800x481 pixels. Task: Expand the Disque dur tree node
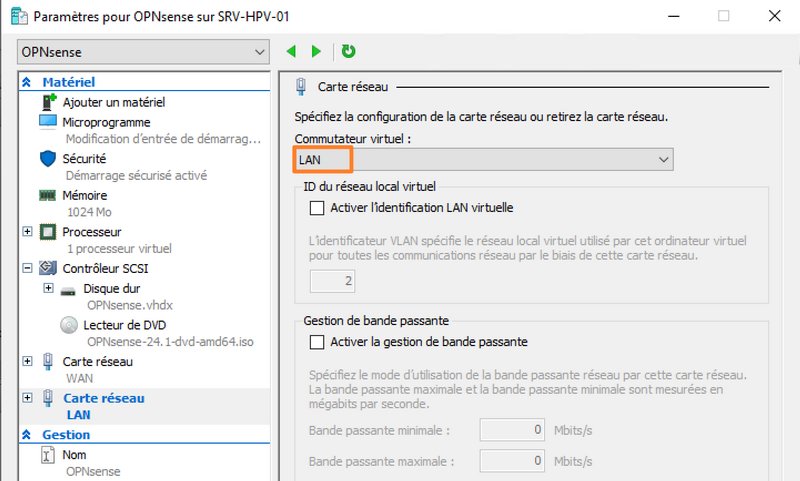(48, 288)
